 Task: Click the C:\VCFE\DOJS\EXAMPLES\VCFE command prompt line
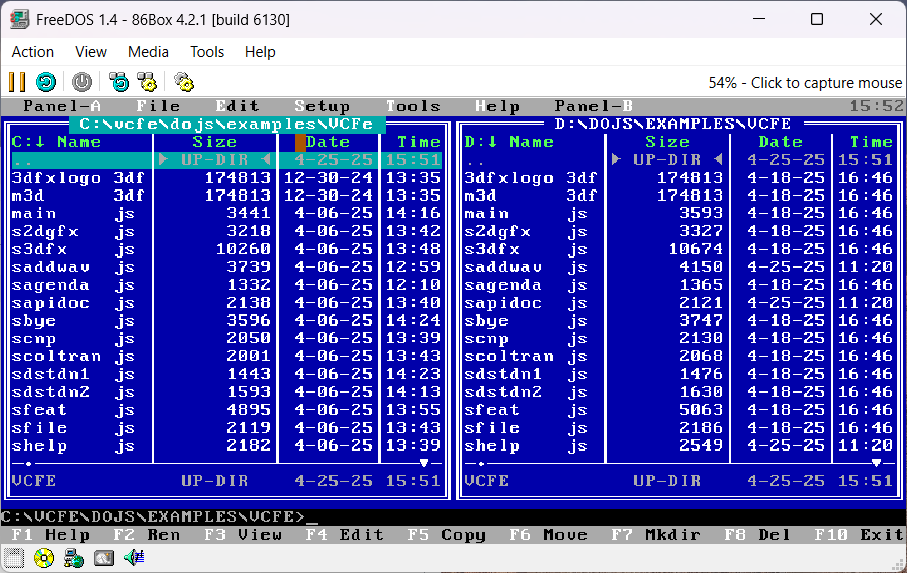click(x=160, y=517)
